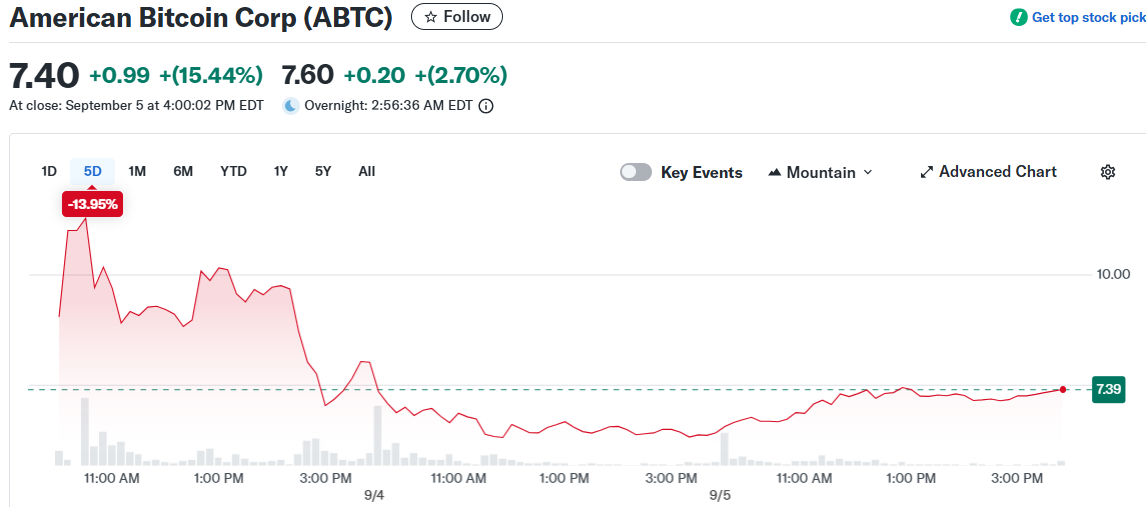Select the All time range

coord(367,171)
